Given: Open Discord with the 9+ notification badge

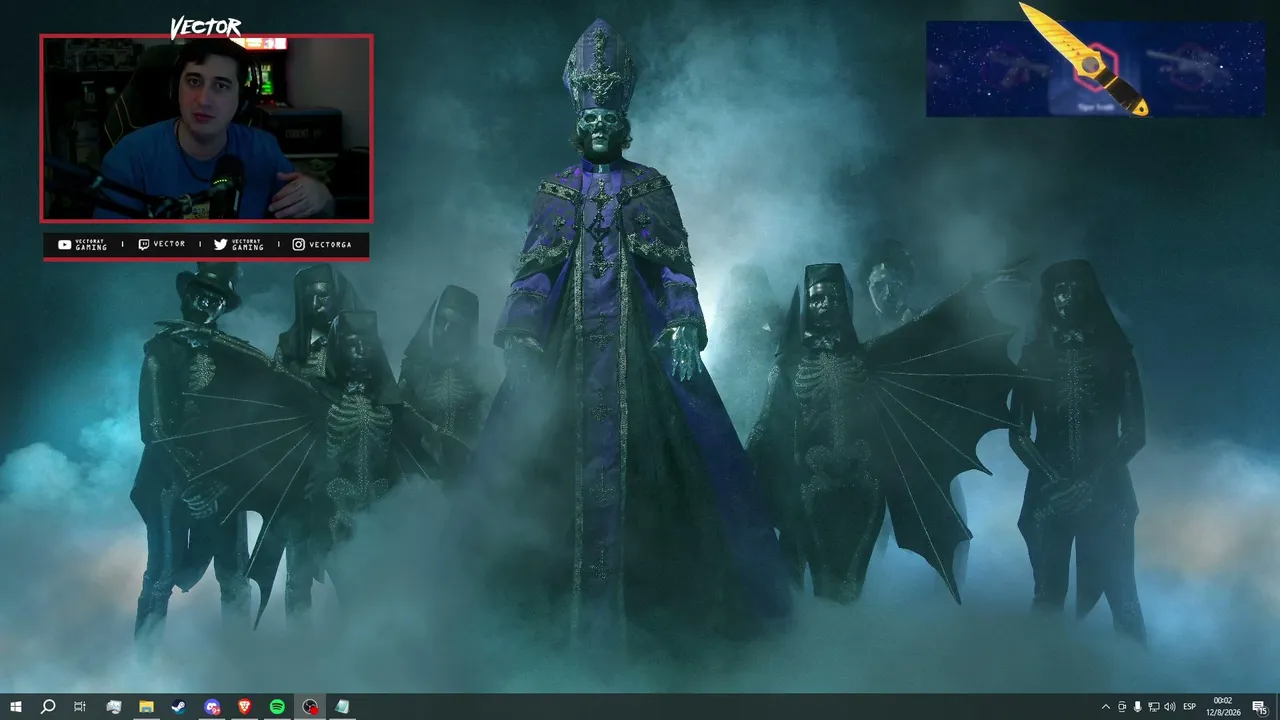Looking at the screenshot, I should pyautogui.click(x=212, y=707).
